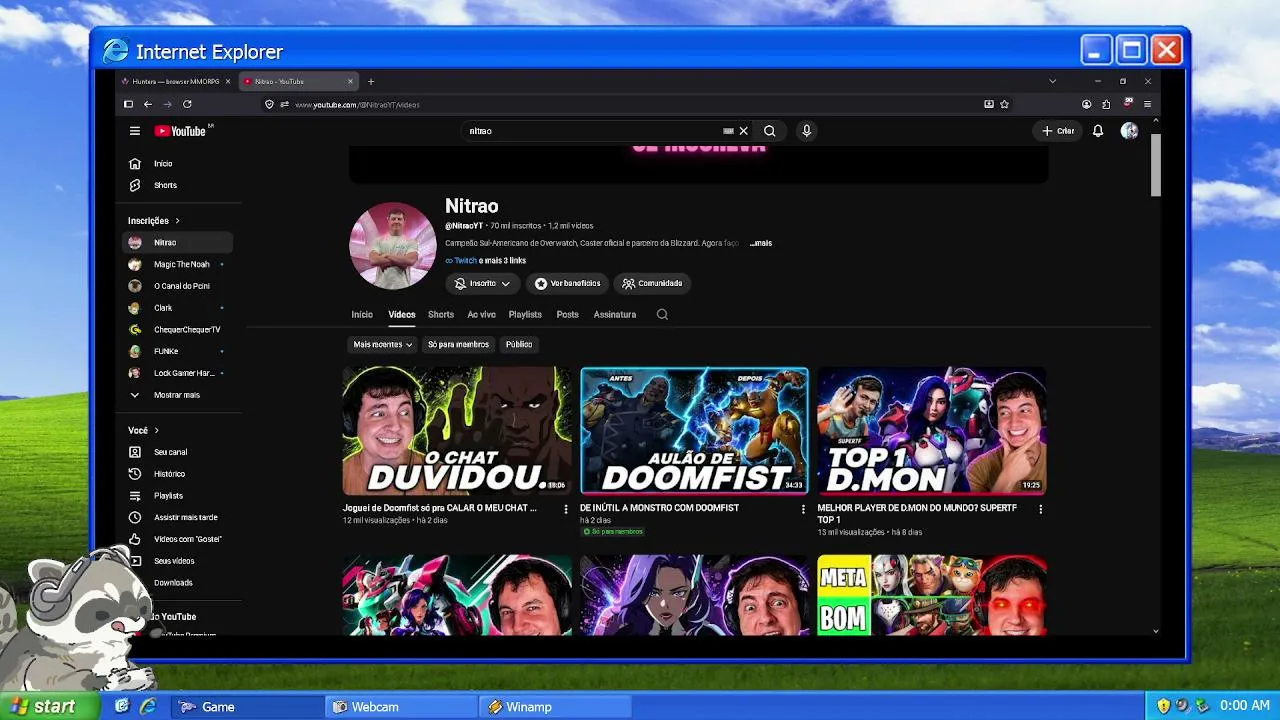Open the browser tab list dropdown arrow
This screenshot has width=1280, height=720.
pyautogui.click(x=1052, y=81)
